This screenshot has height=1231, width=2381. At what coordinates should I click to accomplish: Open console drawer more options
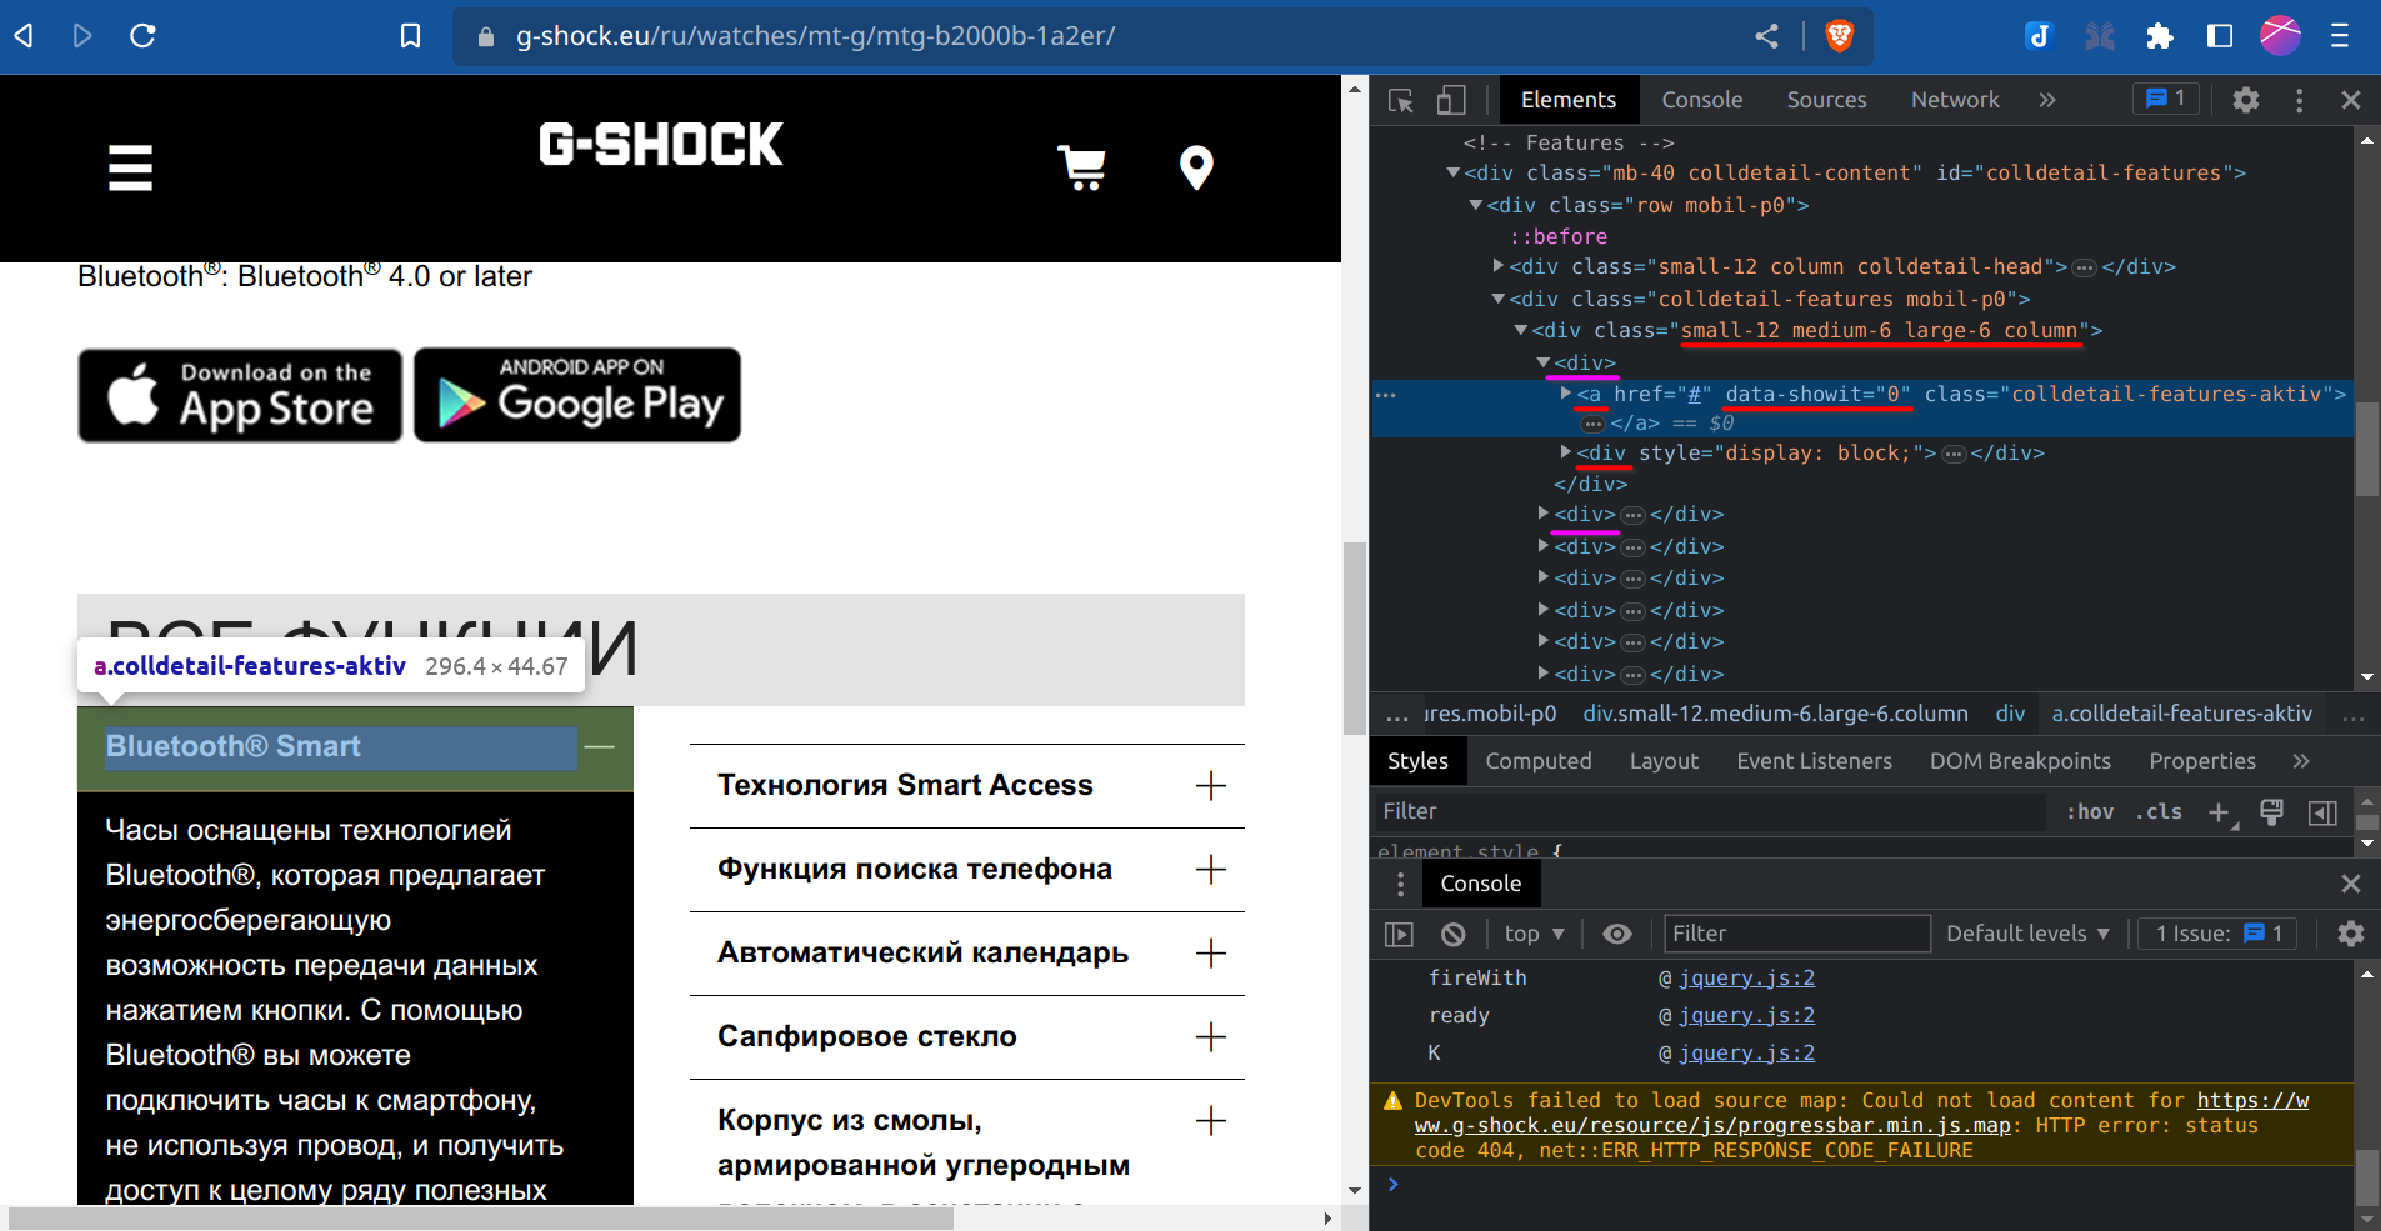pos(1400,884)
